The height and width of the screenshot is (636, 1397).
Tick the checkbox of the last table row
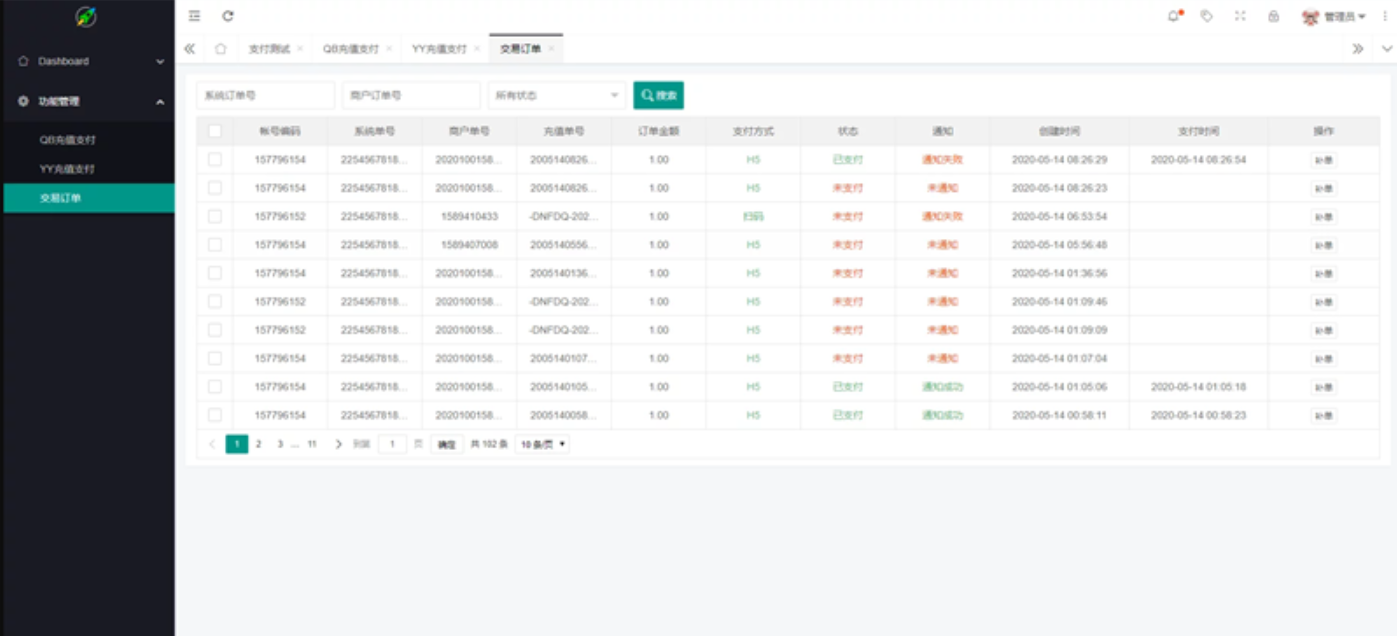(215, 415)
